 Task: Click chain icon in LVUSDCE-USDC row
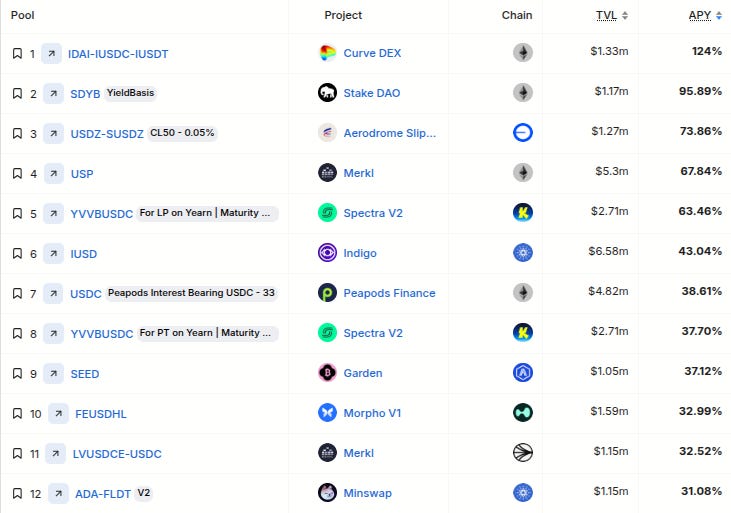[x=523, y=453]
